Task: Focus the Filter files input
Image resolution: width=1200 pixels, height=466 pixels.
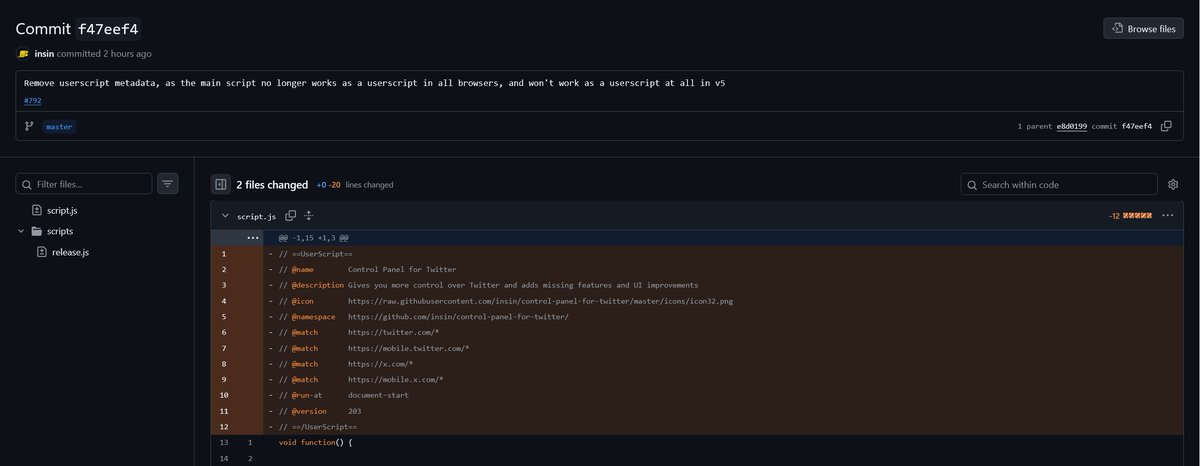Action: [x=84, y=184]
